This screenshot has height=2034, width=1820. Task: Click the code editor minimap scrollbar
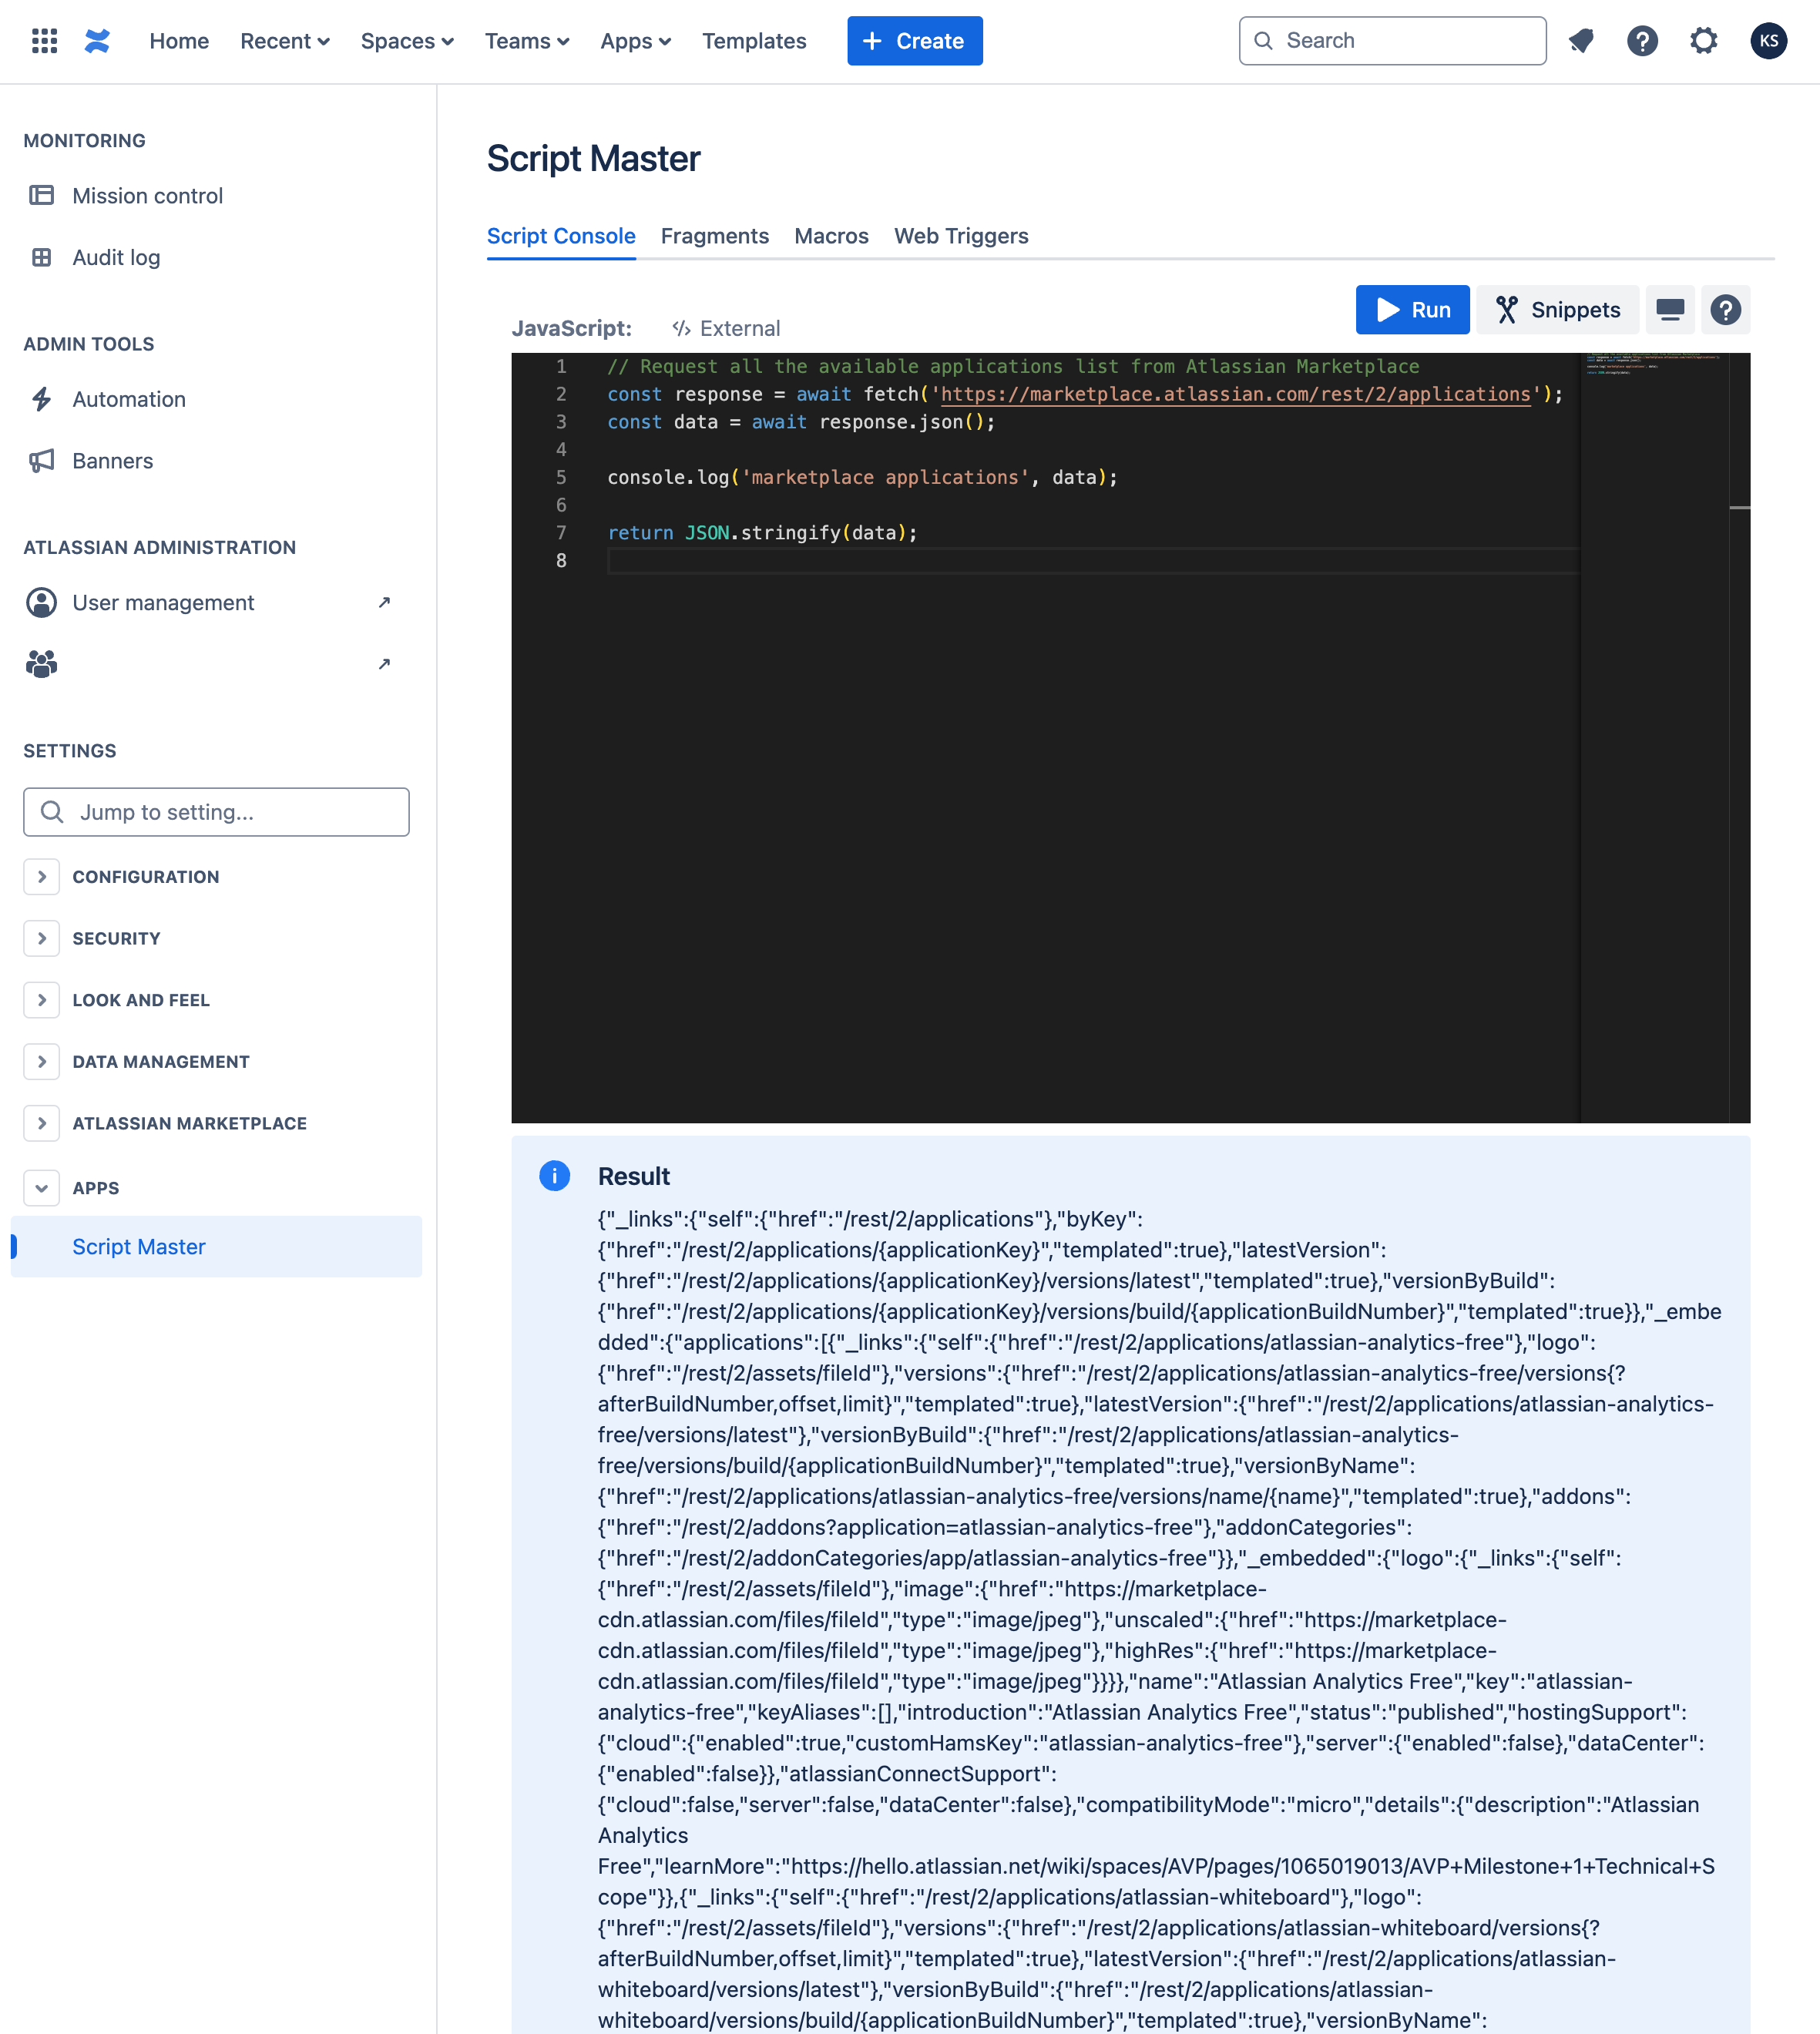coord(1739,507)
